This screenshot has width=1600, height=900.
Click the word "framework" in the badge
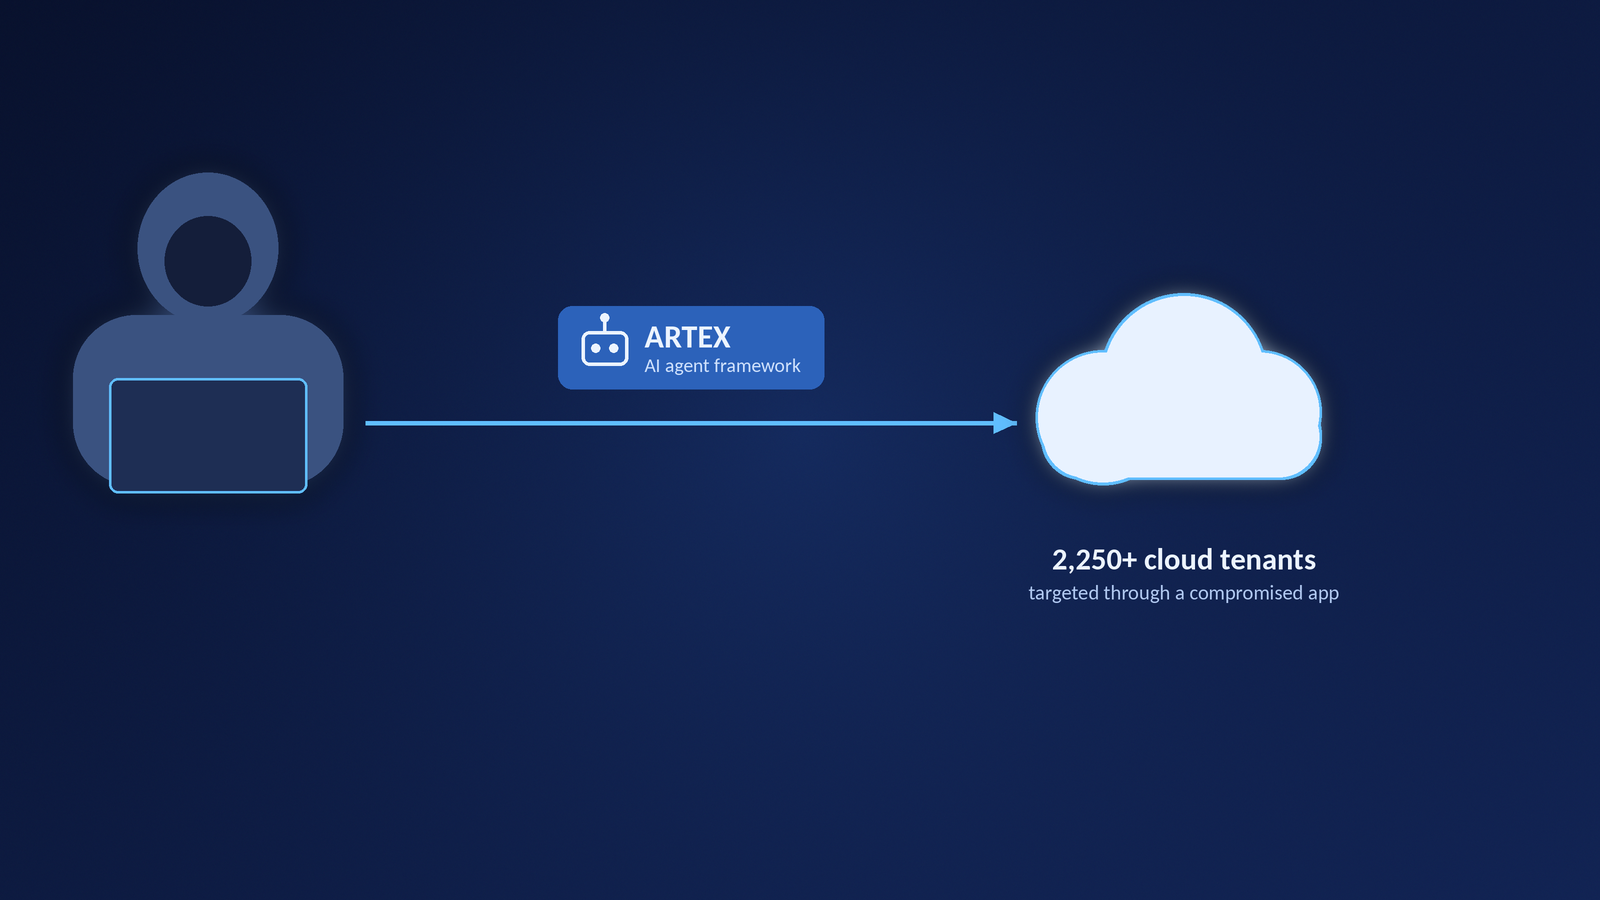click(x=757, y=366)
